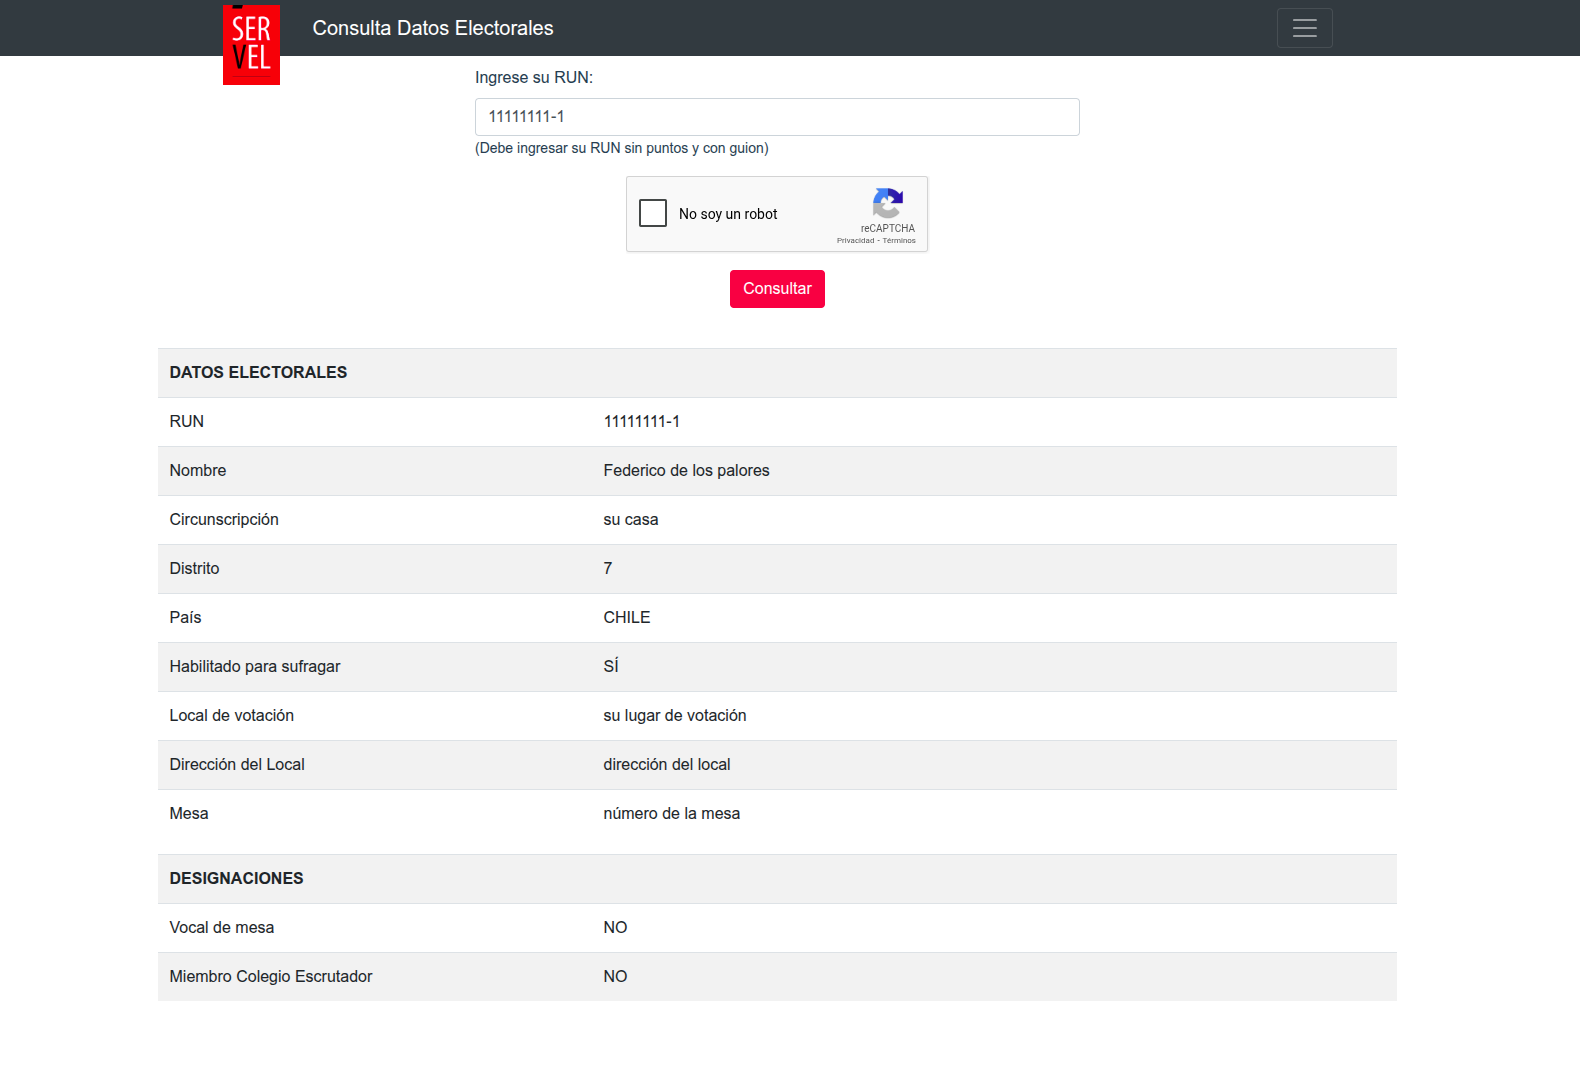
Task: Click the DESIGNACIONES section header
Action: pos(236,878)
